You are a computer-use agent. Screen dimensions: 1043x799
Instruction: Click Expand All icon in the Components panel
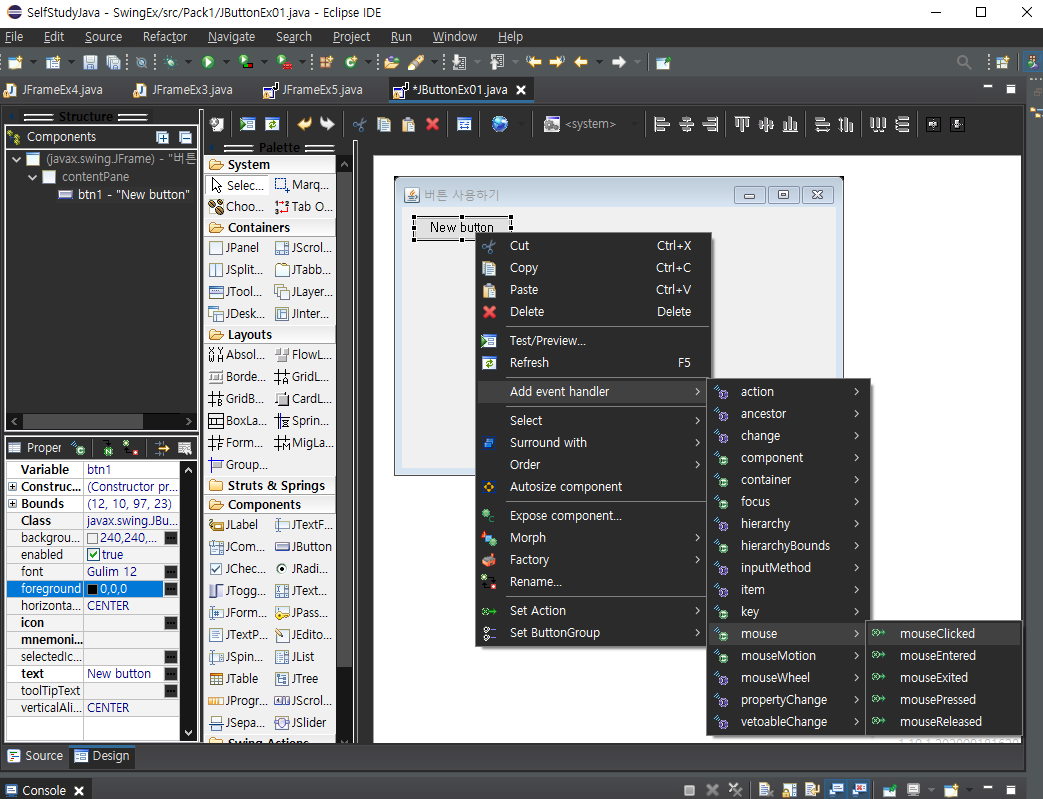162,137
